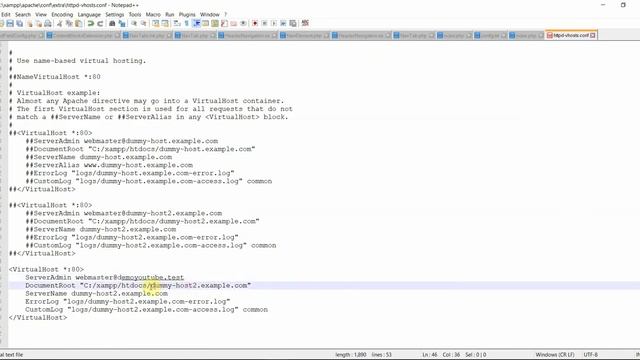
Task: Open the Tools menu
Action: (x=135, y=14)
